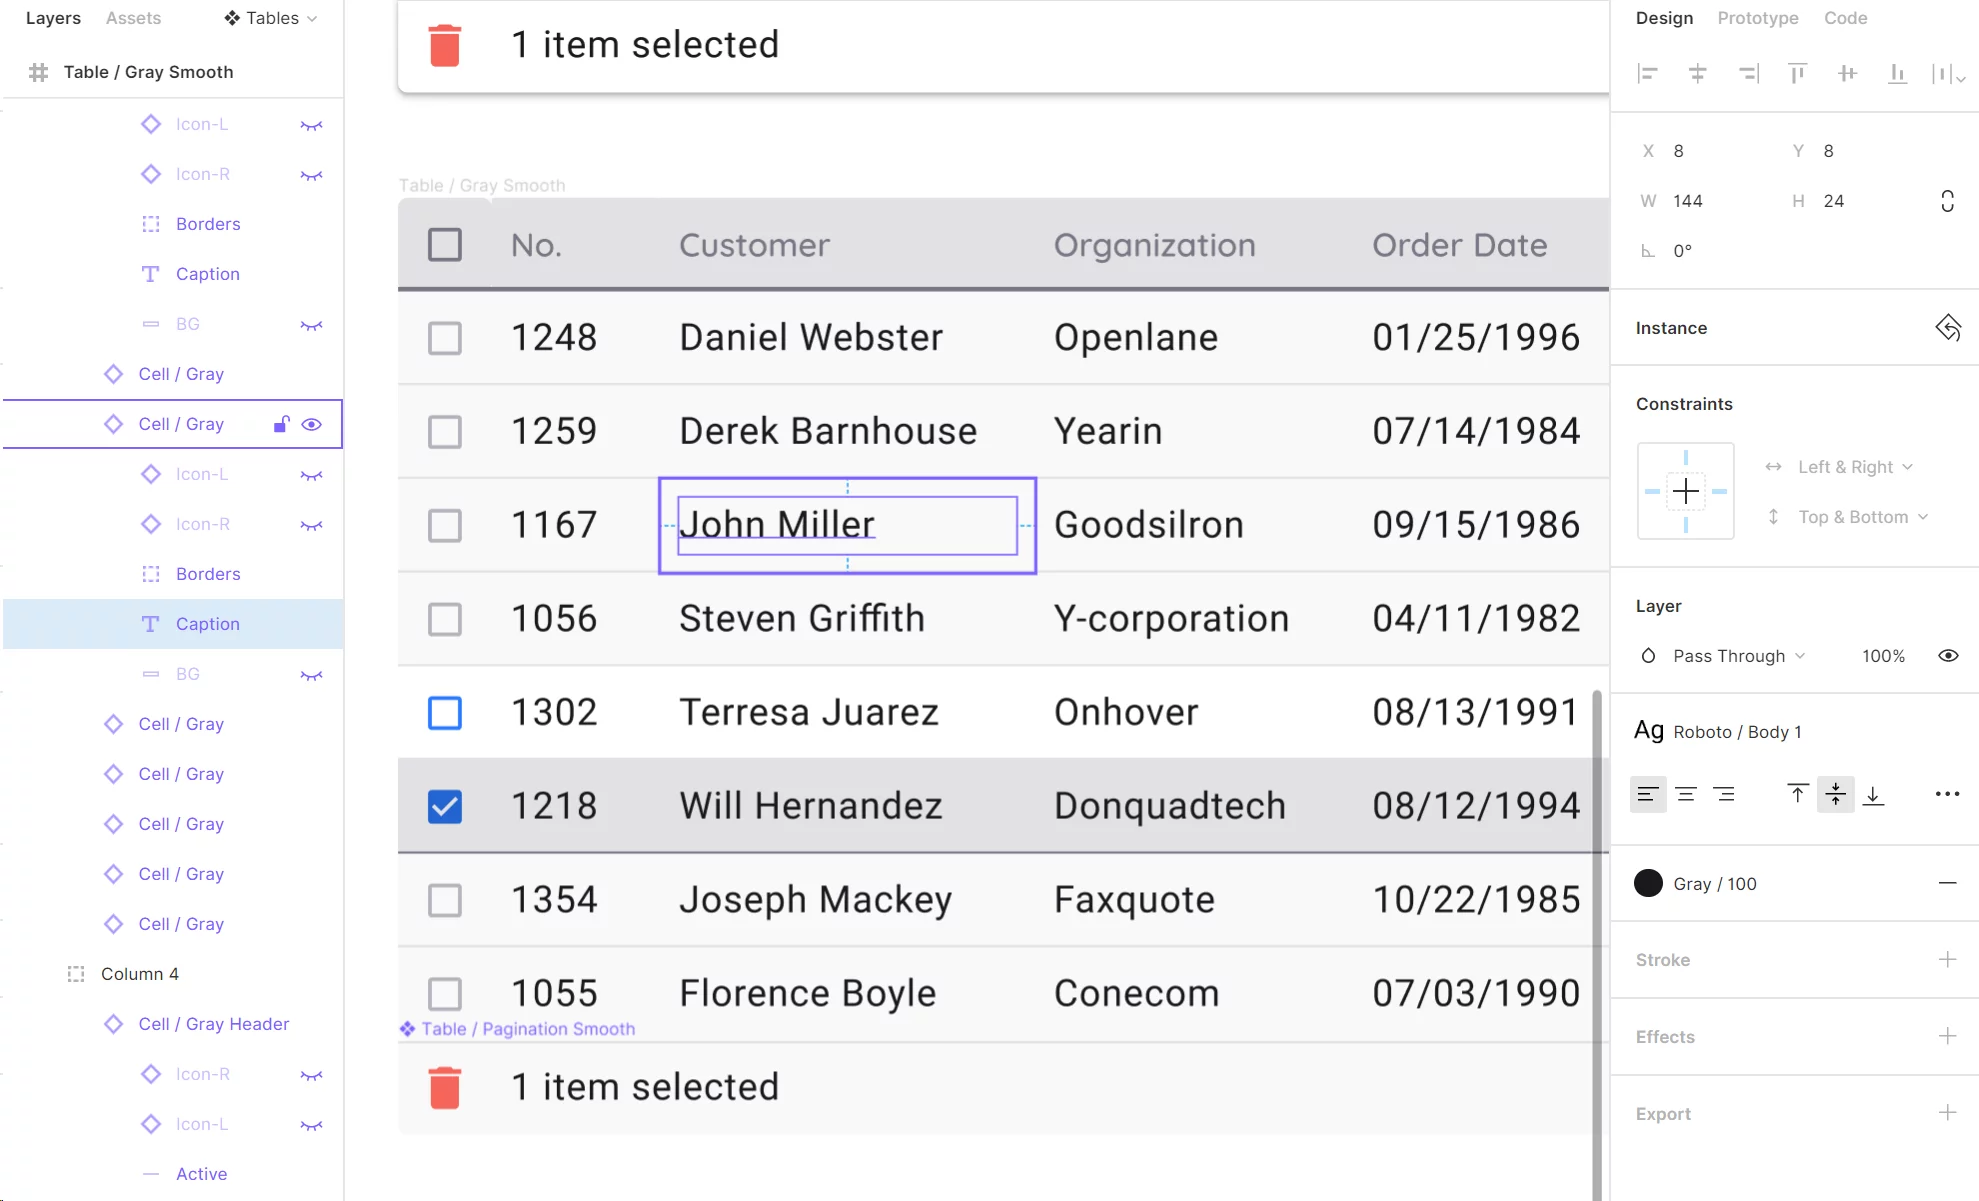
Task: Switch to the Prototype tab
Action: [x=1757, y=17]
